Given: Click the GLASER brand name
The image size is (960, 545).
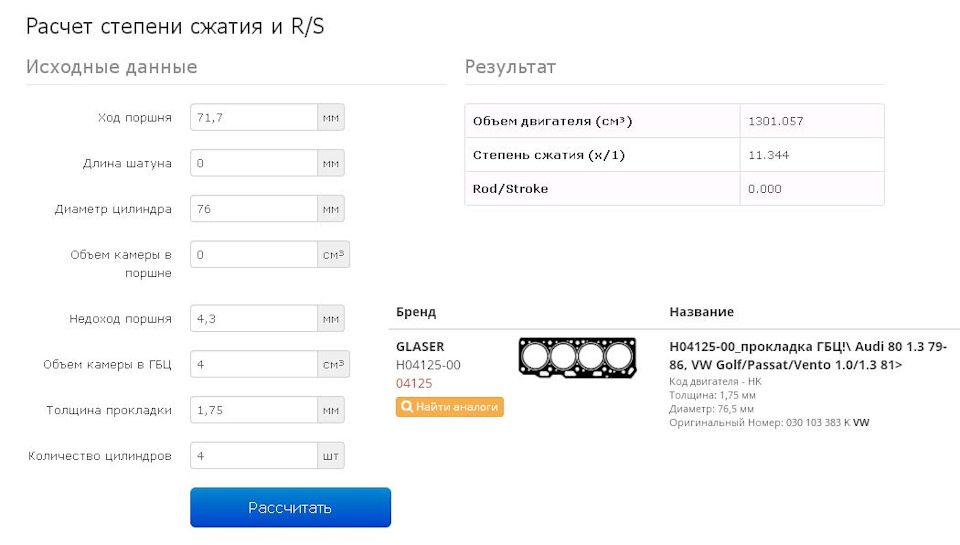Looking at the screenshot, I should pos(420,347).
